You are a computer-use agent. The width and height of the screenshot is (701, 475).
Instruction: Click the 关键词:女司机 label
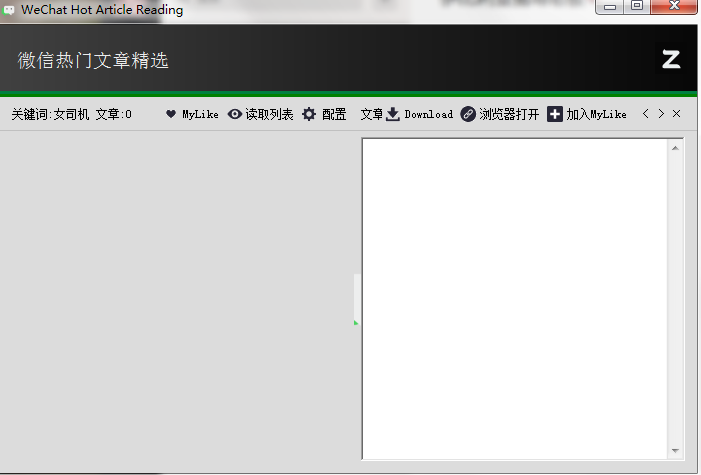50,115
